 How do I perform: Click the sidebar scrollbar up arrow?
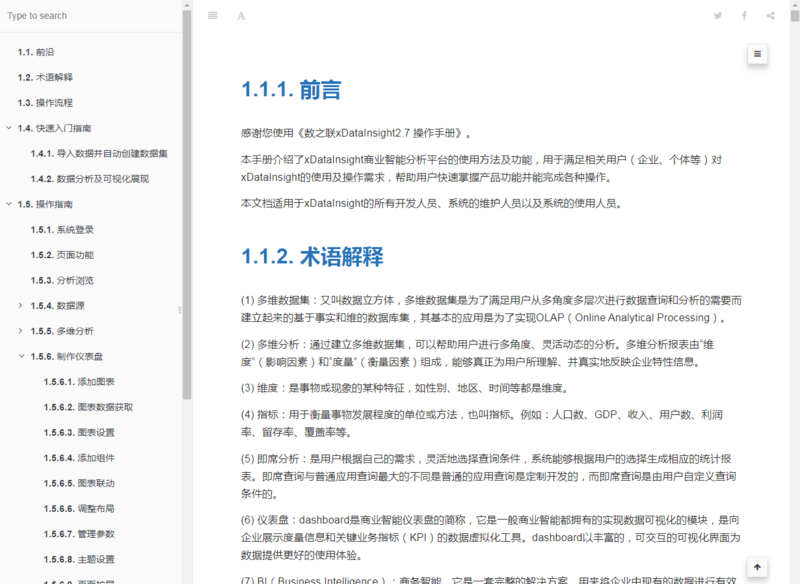(x=187, y=5)
